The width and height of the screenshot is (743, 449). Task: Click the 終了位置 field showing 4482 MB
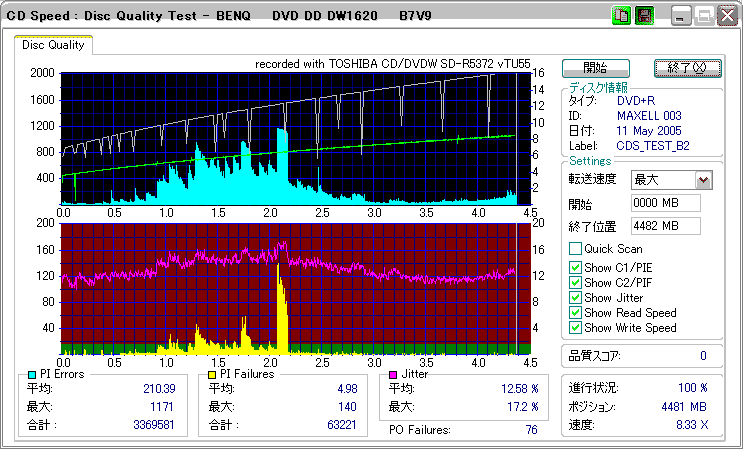(666, 226)
